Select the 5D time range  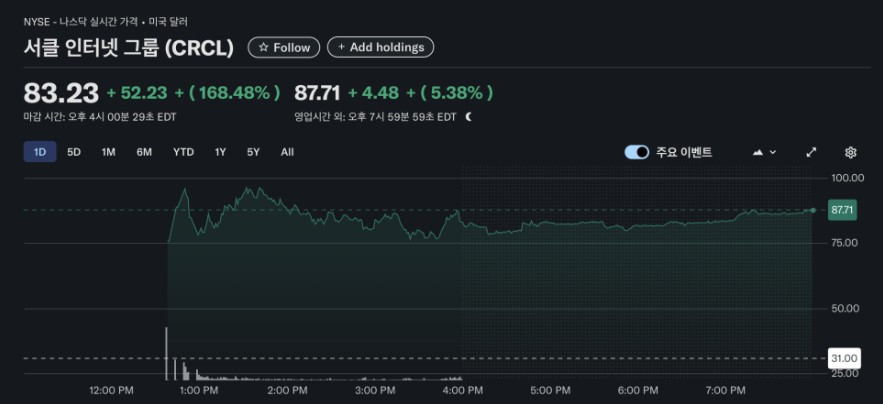pyautogui.click(x=74, y=152)
